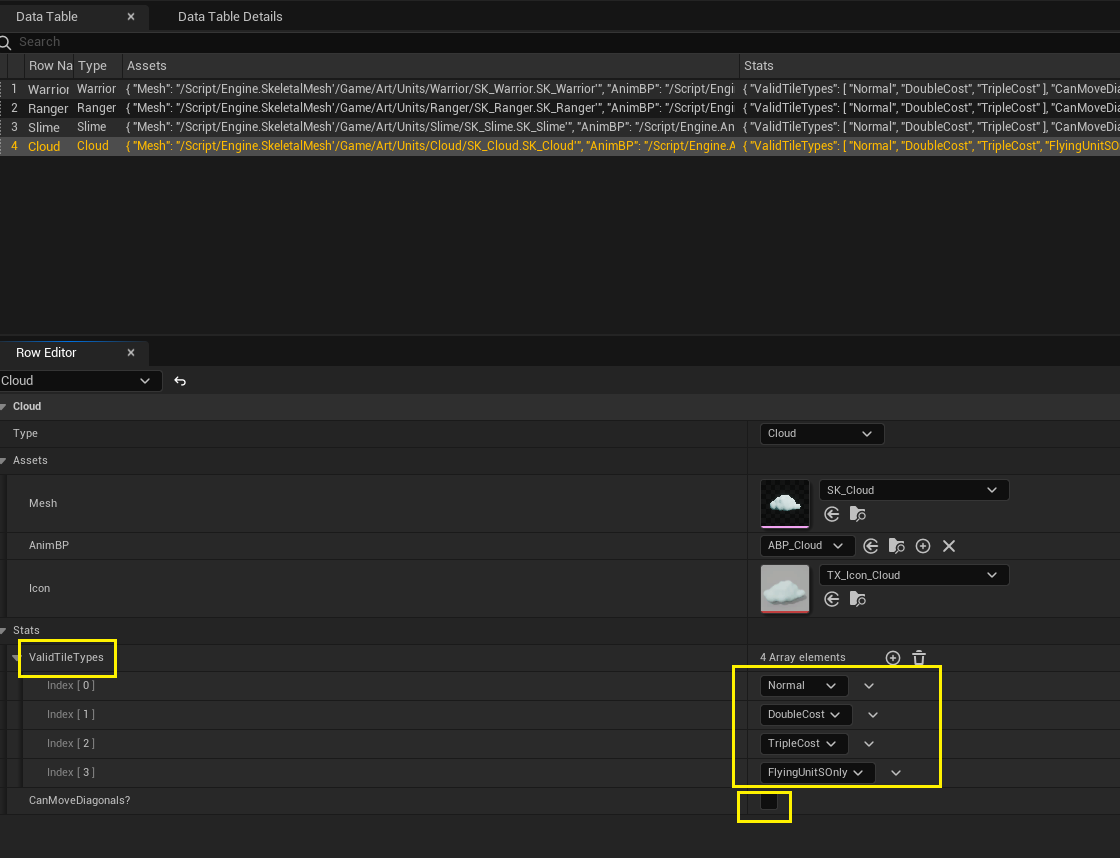Empty the ValidTileTypes array with trash icon

click(919, 658)
